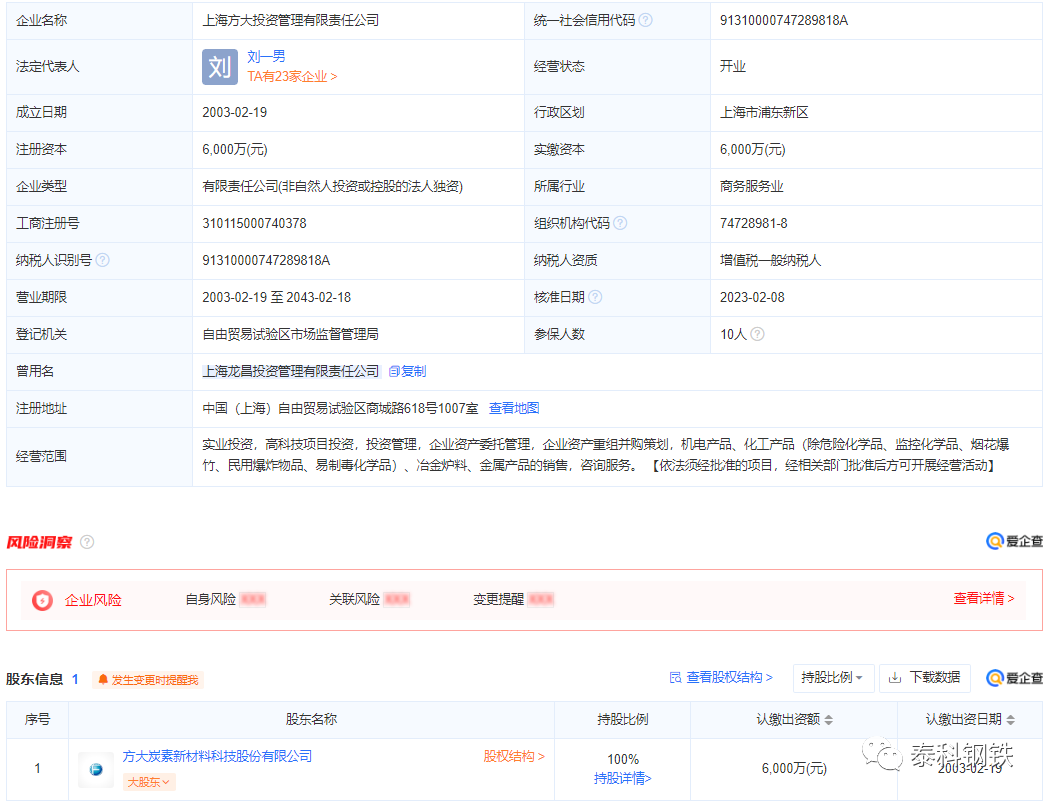Open 方大炭素新材料科技股份有限公司 shareholder link
The image size is (1047, 801).
[217, 756]
